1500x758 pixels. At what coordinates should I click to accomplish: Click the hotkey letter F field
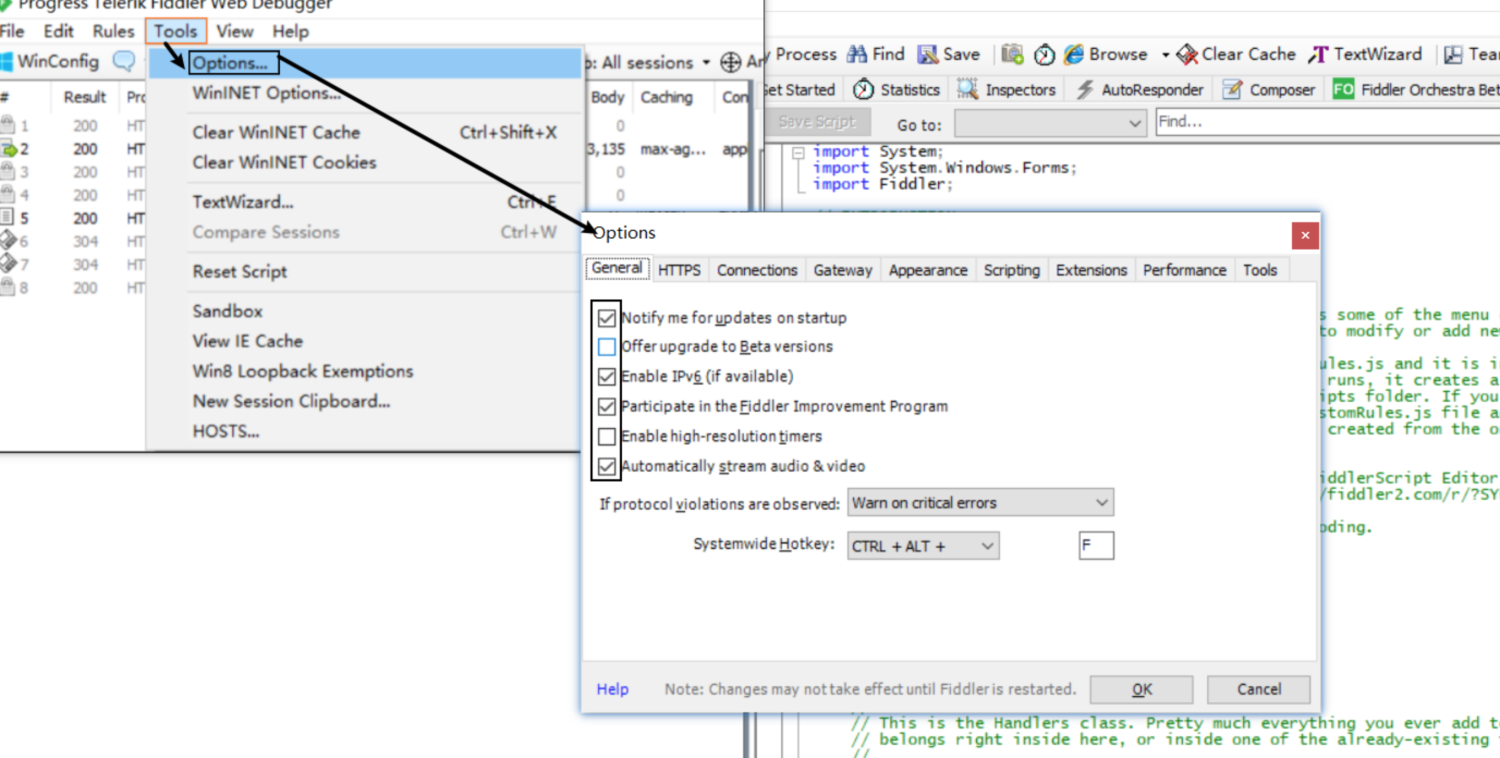pos(1096,546)
